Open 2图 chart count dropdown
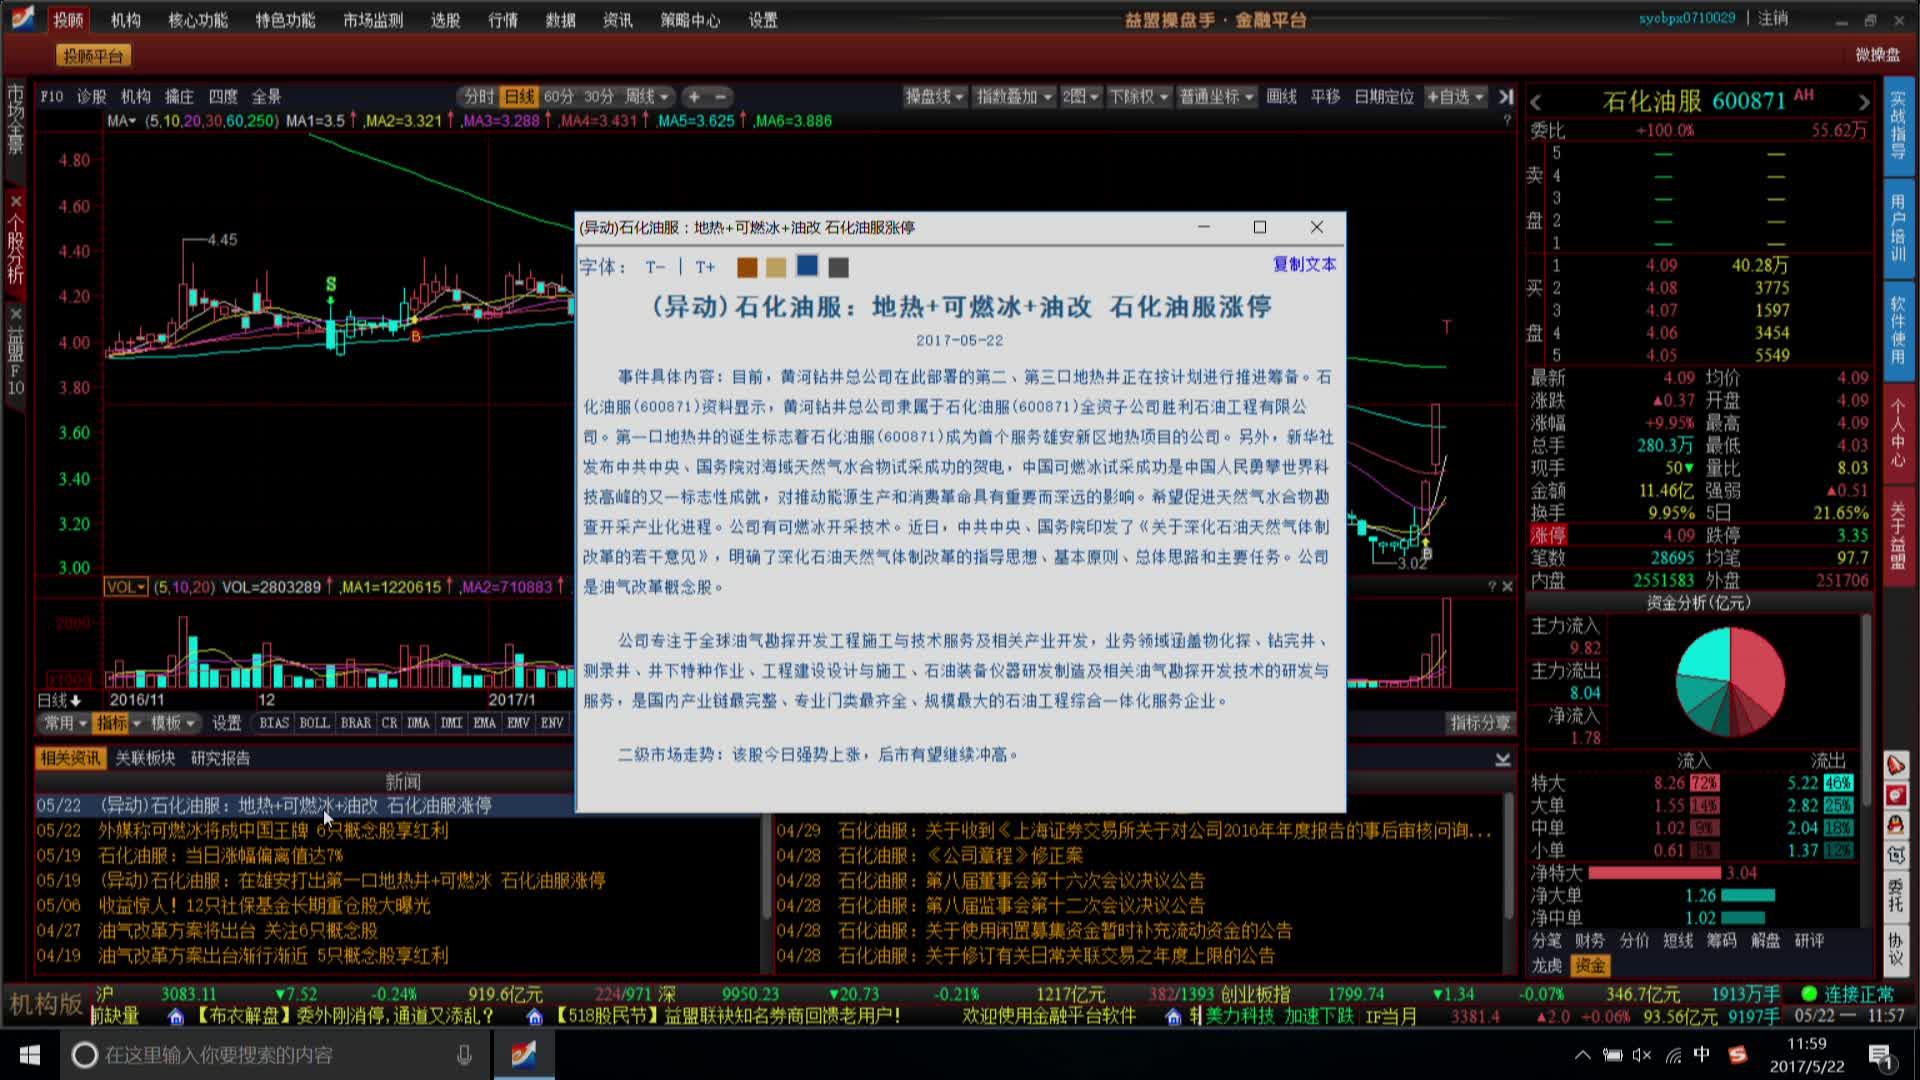 1080,97
